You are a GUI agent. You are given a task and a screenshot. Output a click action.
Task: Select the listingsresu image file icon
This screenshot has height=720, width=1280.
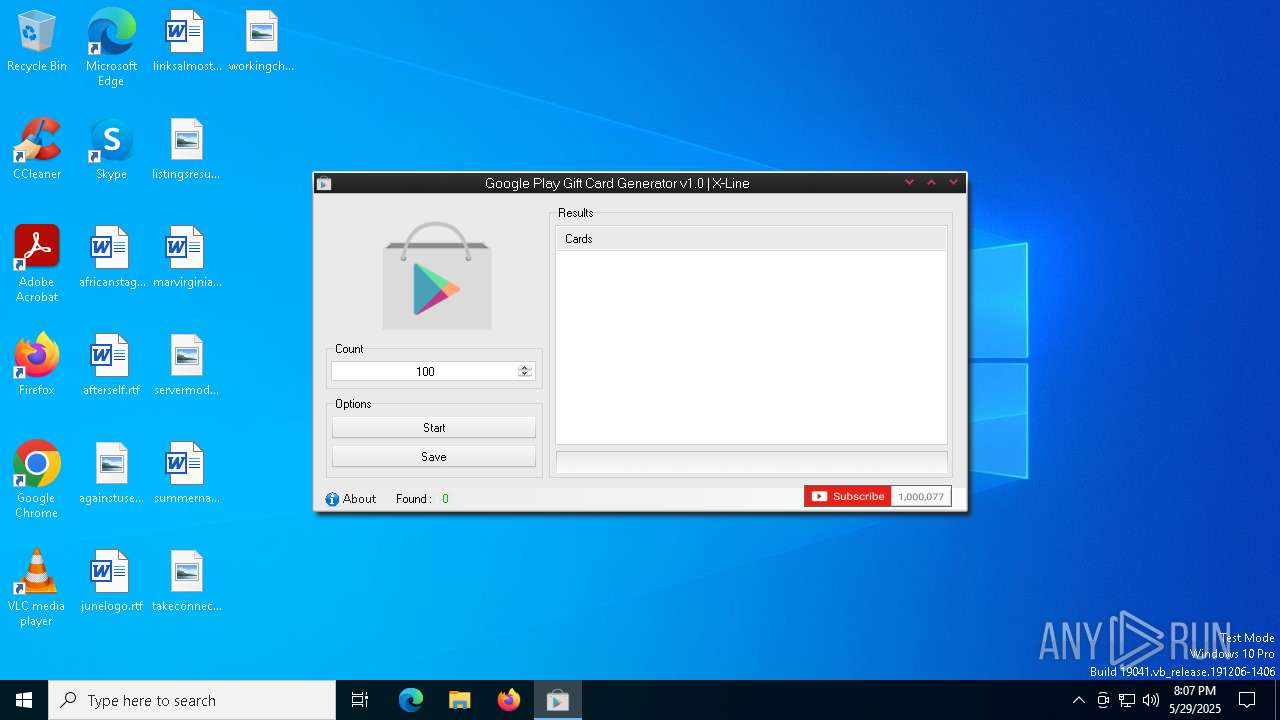[x=186, y=149]
